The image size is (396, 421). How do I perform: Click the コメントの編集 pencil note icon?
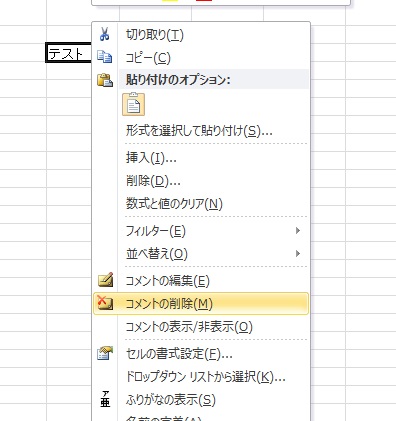pyautogui.click(x=105, y=280)
